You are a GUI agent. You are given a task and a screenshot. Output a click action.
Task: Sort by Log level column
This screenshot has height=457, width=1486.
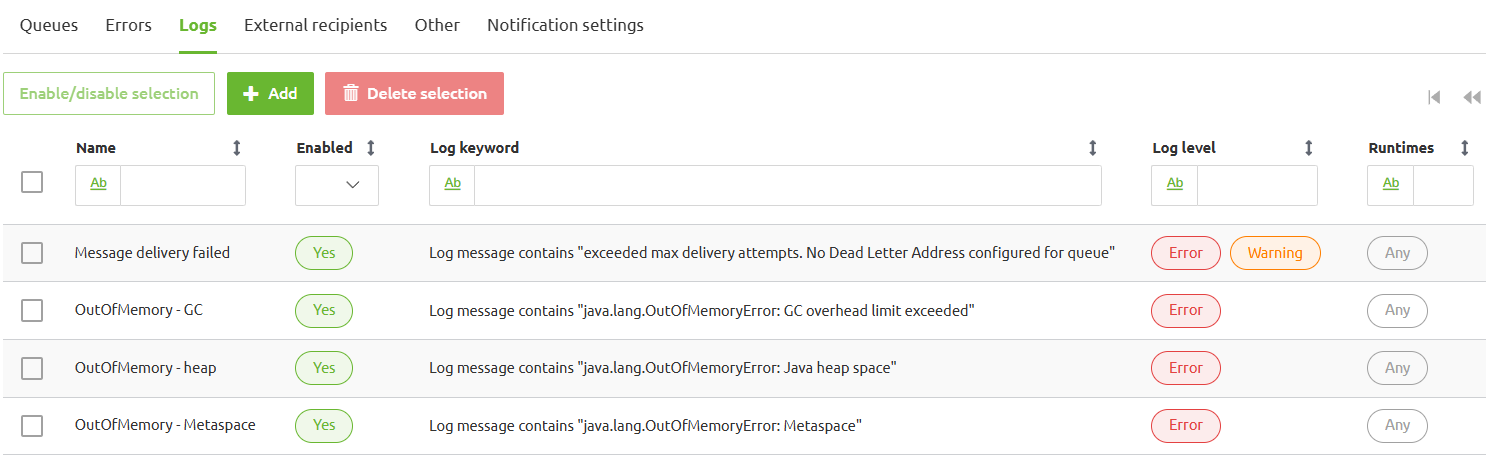[1309, 148]
